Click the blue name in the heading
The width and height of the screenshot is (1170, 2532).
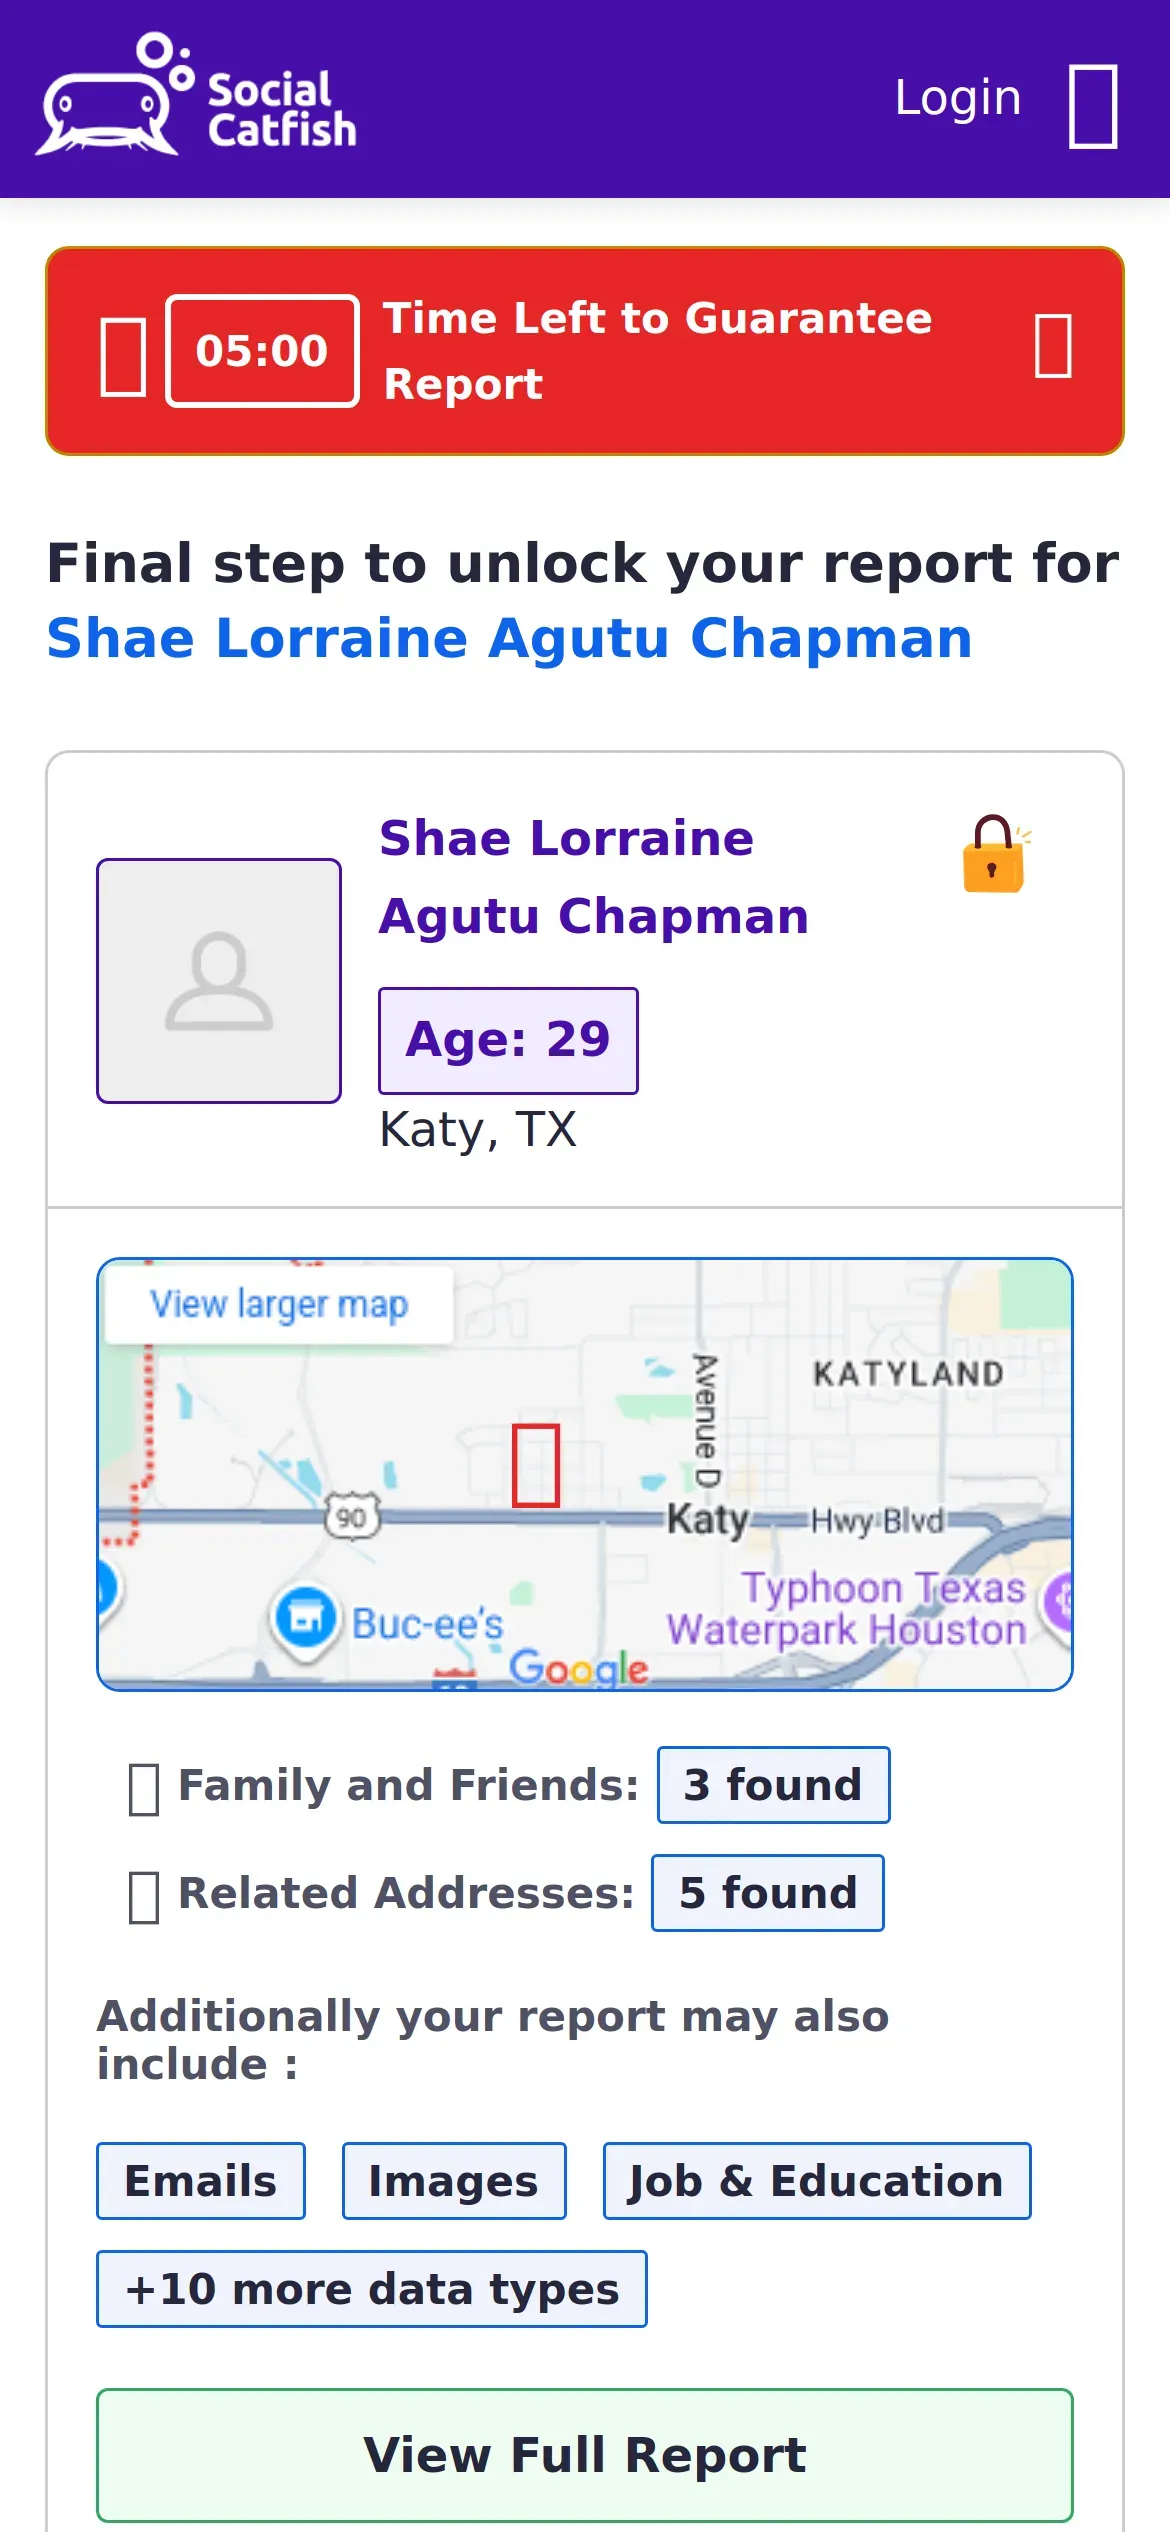[509, 638]
